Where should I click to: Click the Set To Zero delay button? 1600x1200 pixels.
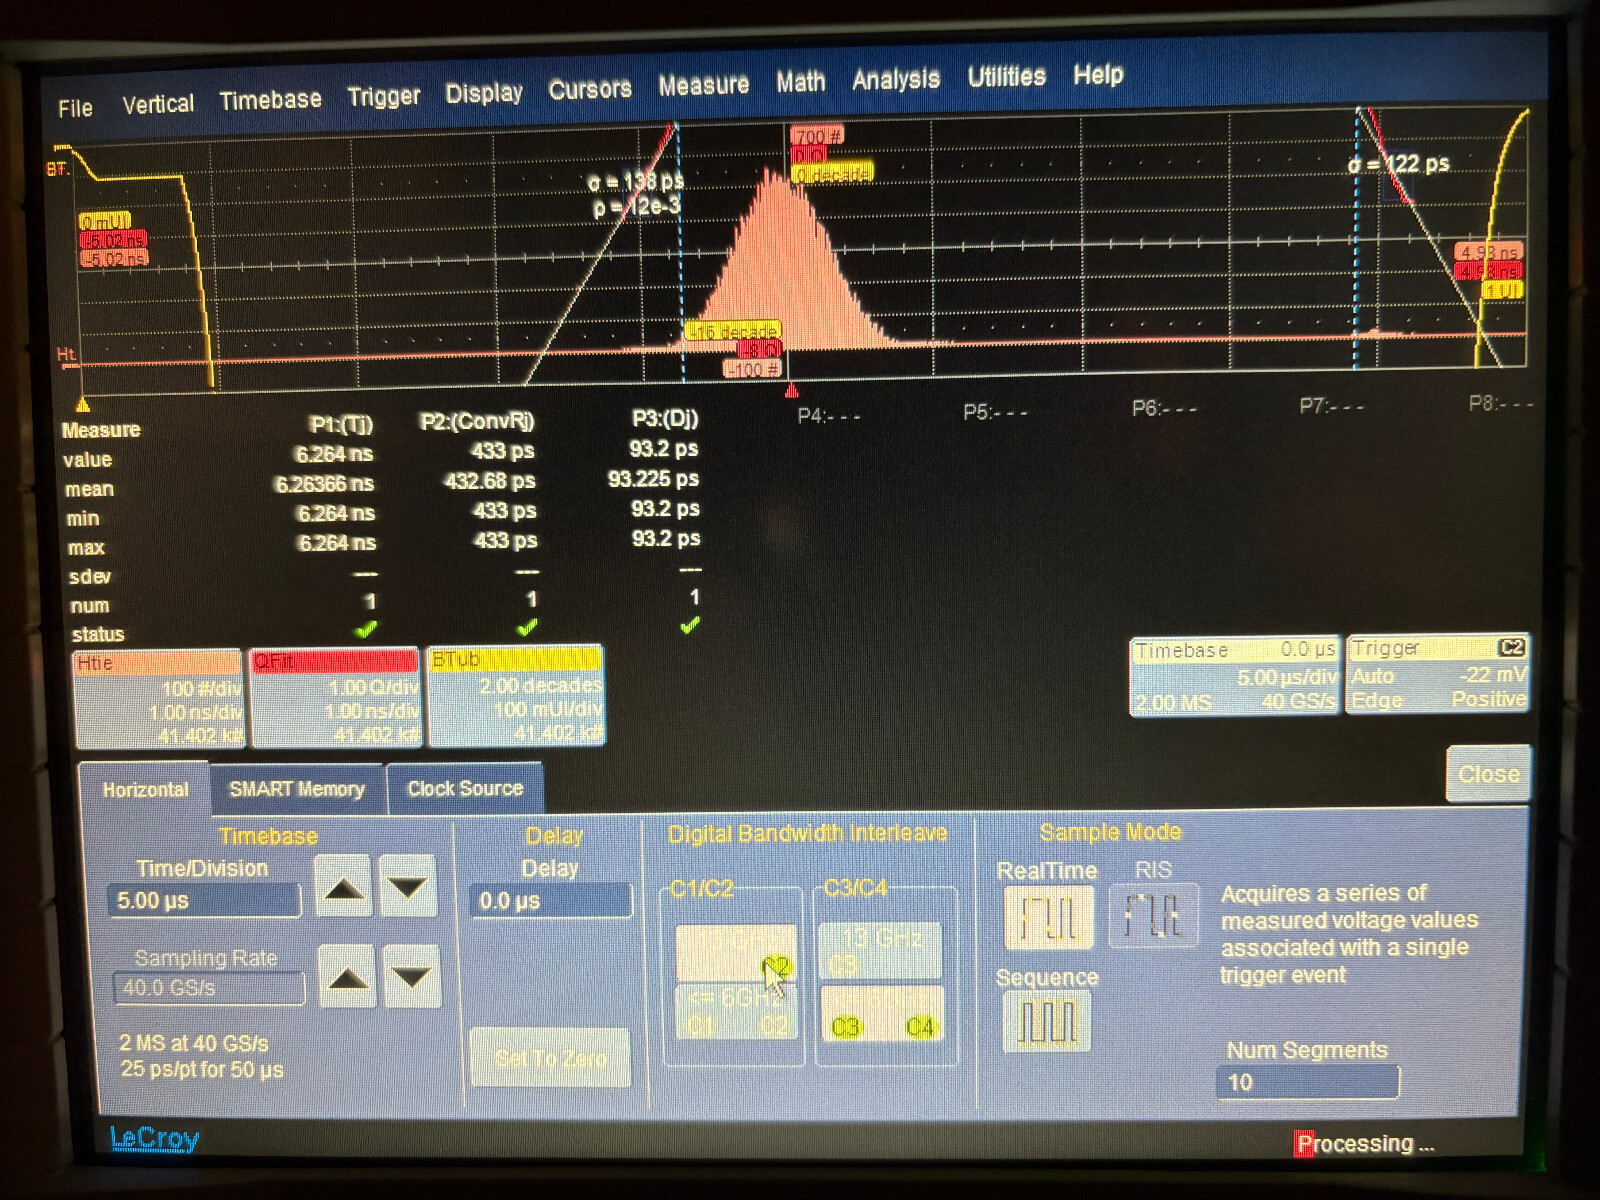point(551,1058)
